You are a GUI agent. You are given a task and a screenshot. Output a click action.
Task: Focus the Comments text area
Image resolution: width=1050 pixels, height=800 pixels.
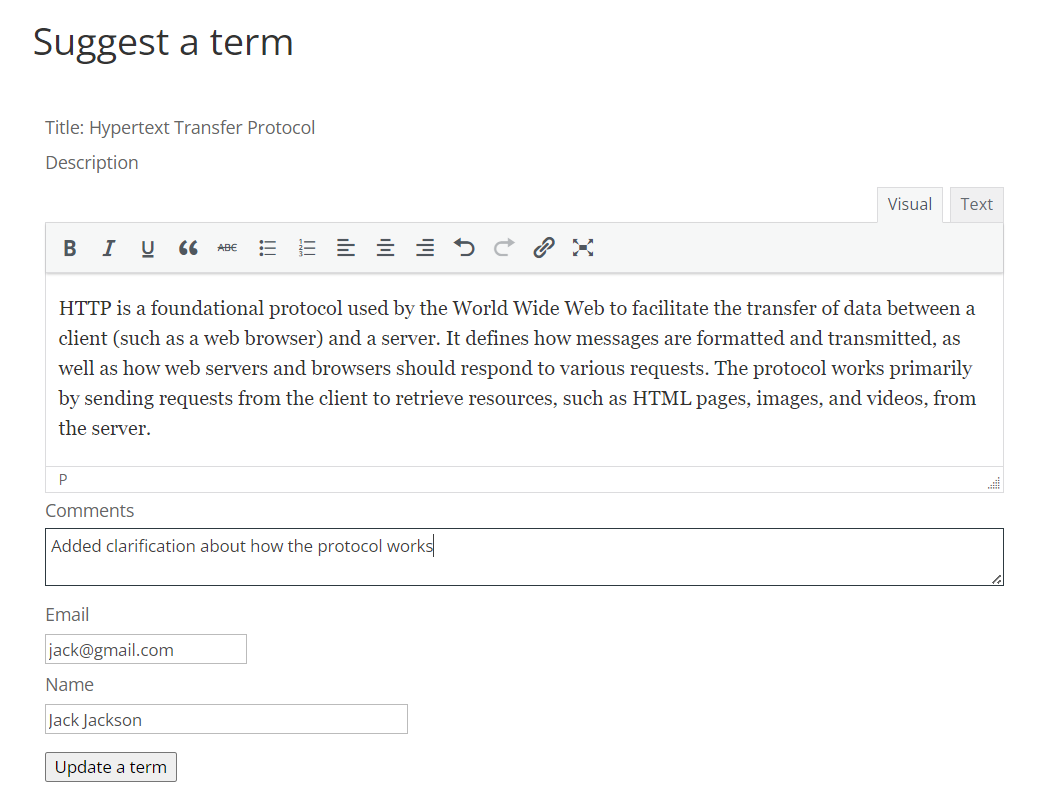click(524, 557)
